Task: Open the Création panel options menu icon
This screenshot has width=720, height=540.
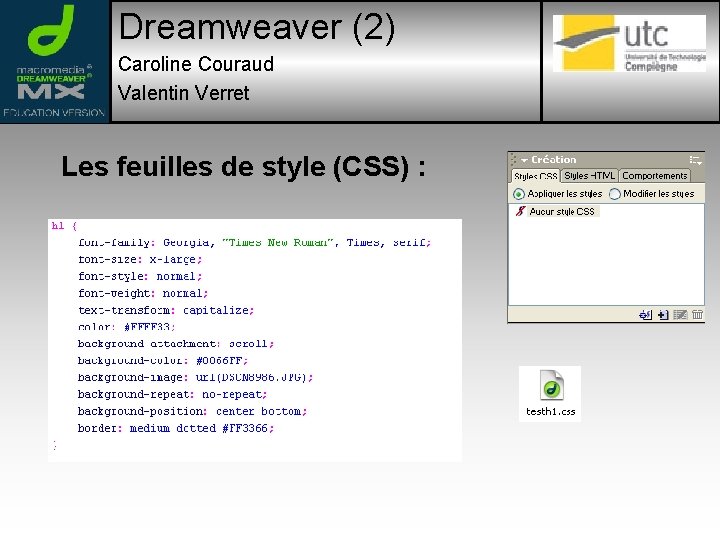Action: pyautogui.click(x=695, y=160)
